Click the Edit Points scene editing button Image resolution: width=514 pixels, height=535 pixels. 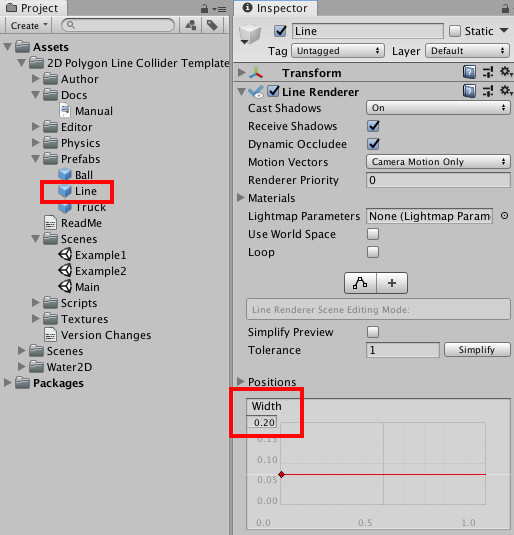pyautogui.click(x=360, y=283)
